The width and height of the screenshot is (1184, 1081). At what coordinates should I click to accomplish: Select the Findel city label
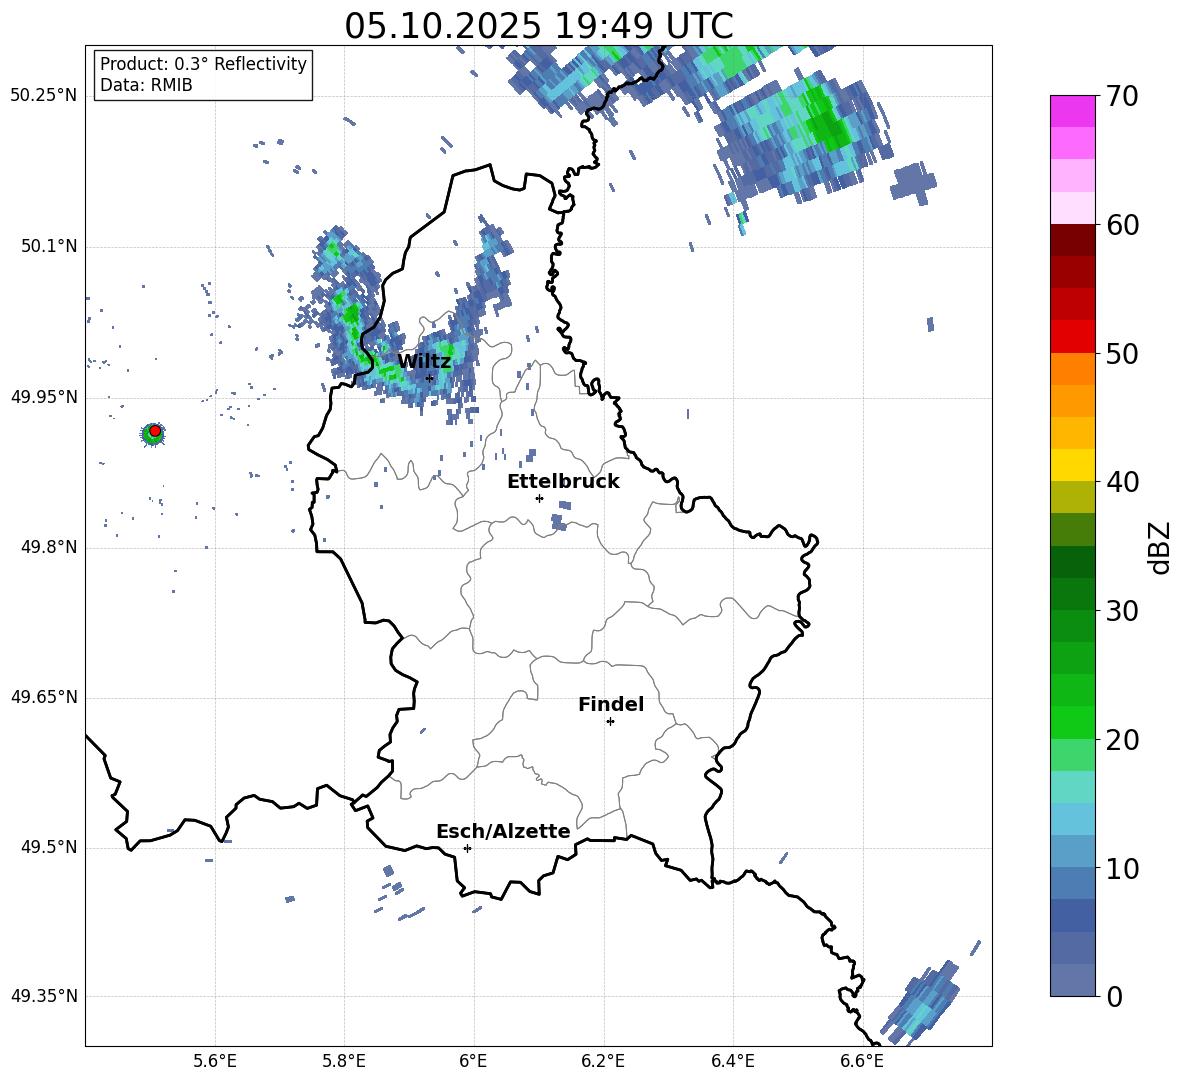pos(611,704)
